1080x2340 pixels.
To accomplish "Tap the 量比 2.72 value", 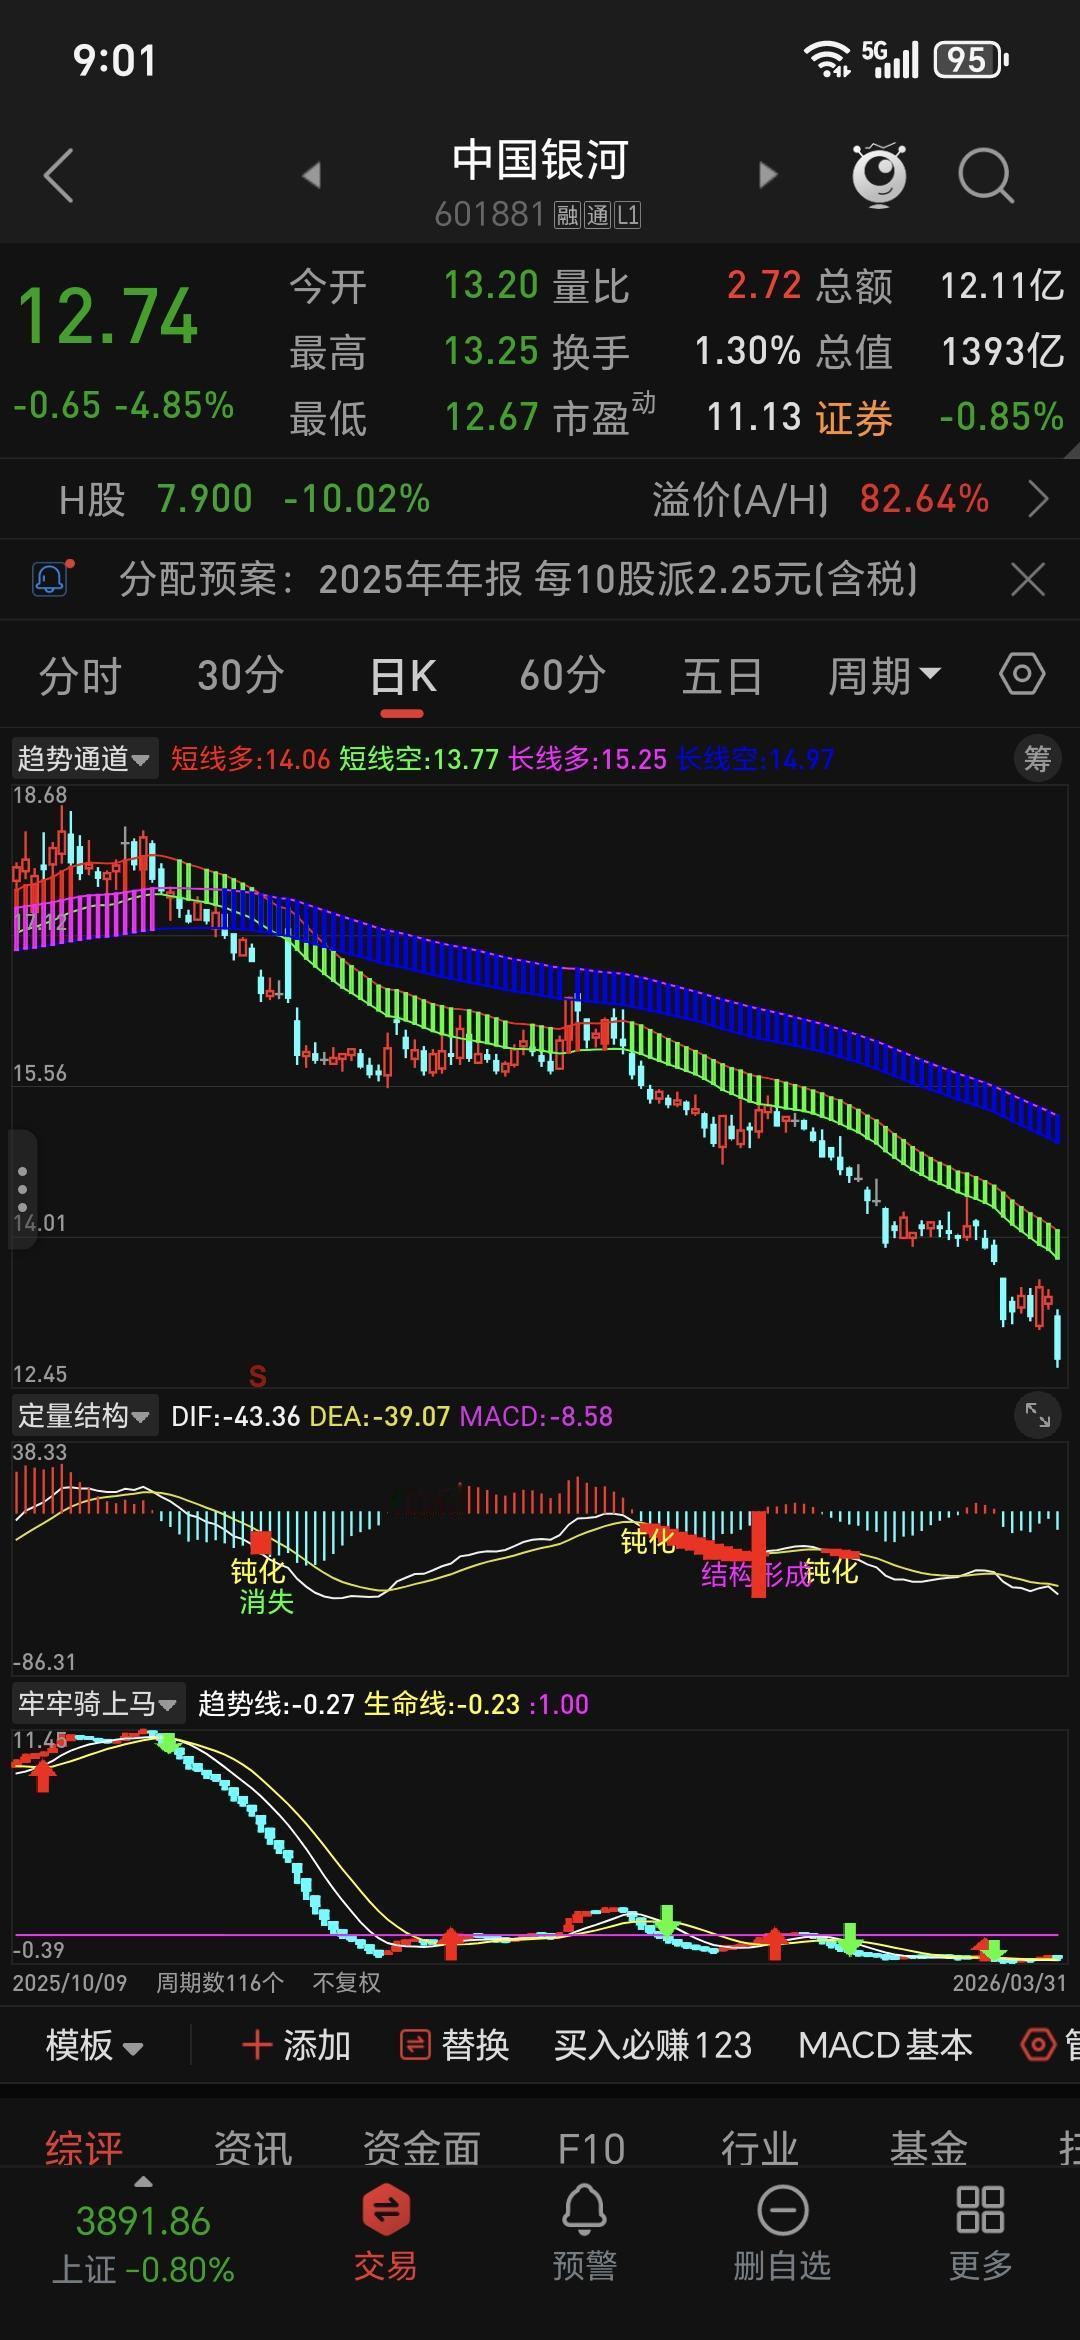I will pyautogui.click(x=764, y=286).
